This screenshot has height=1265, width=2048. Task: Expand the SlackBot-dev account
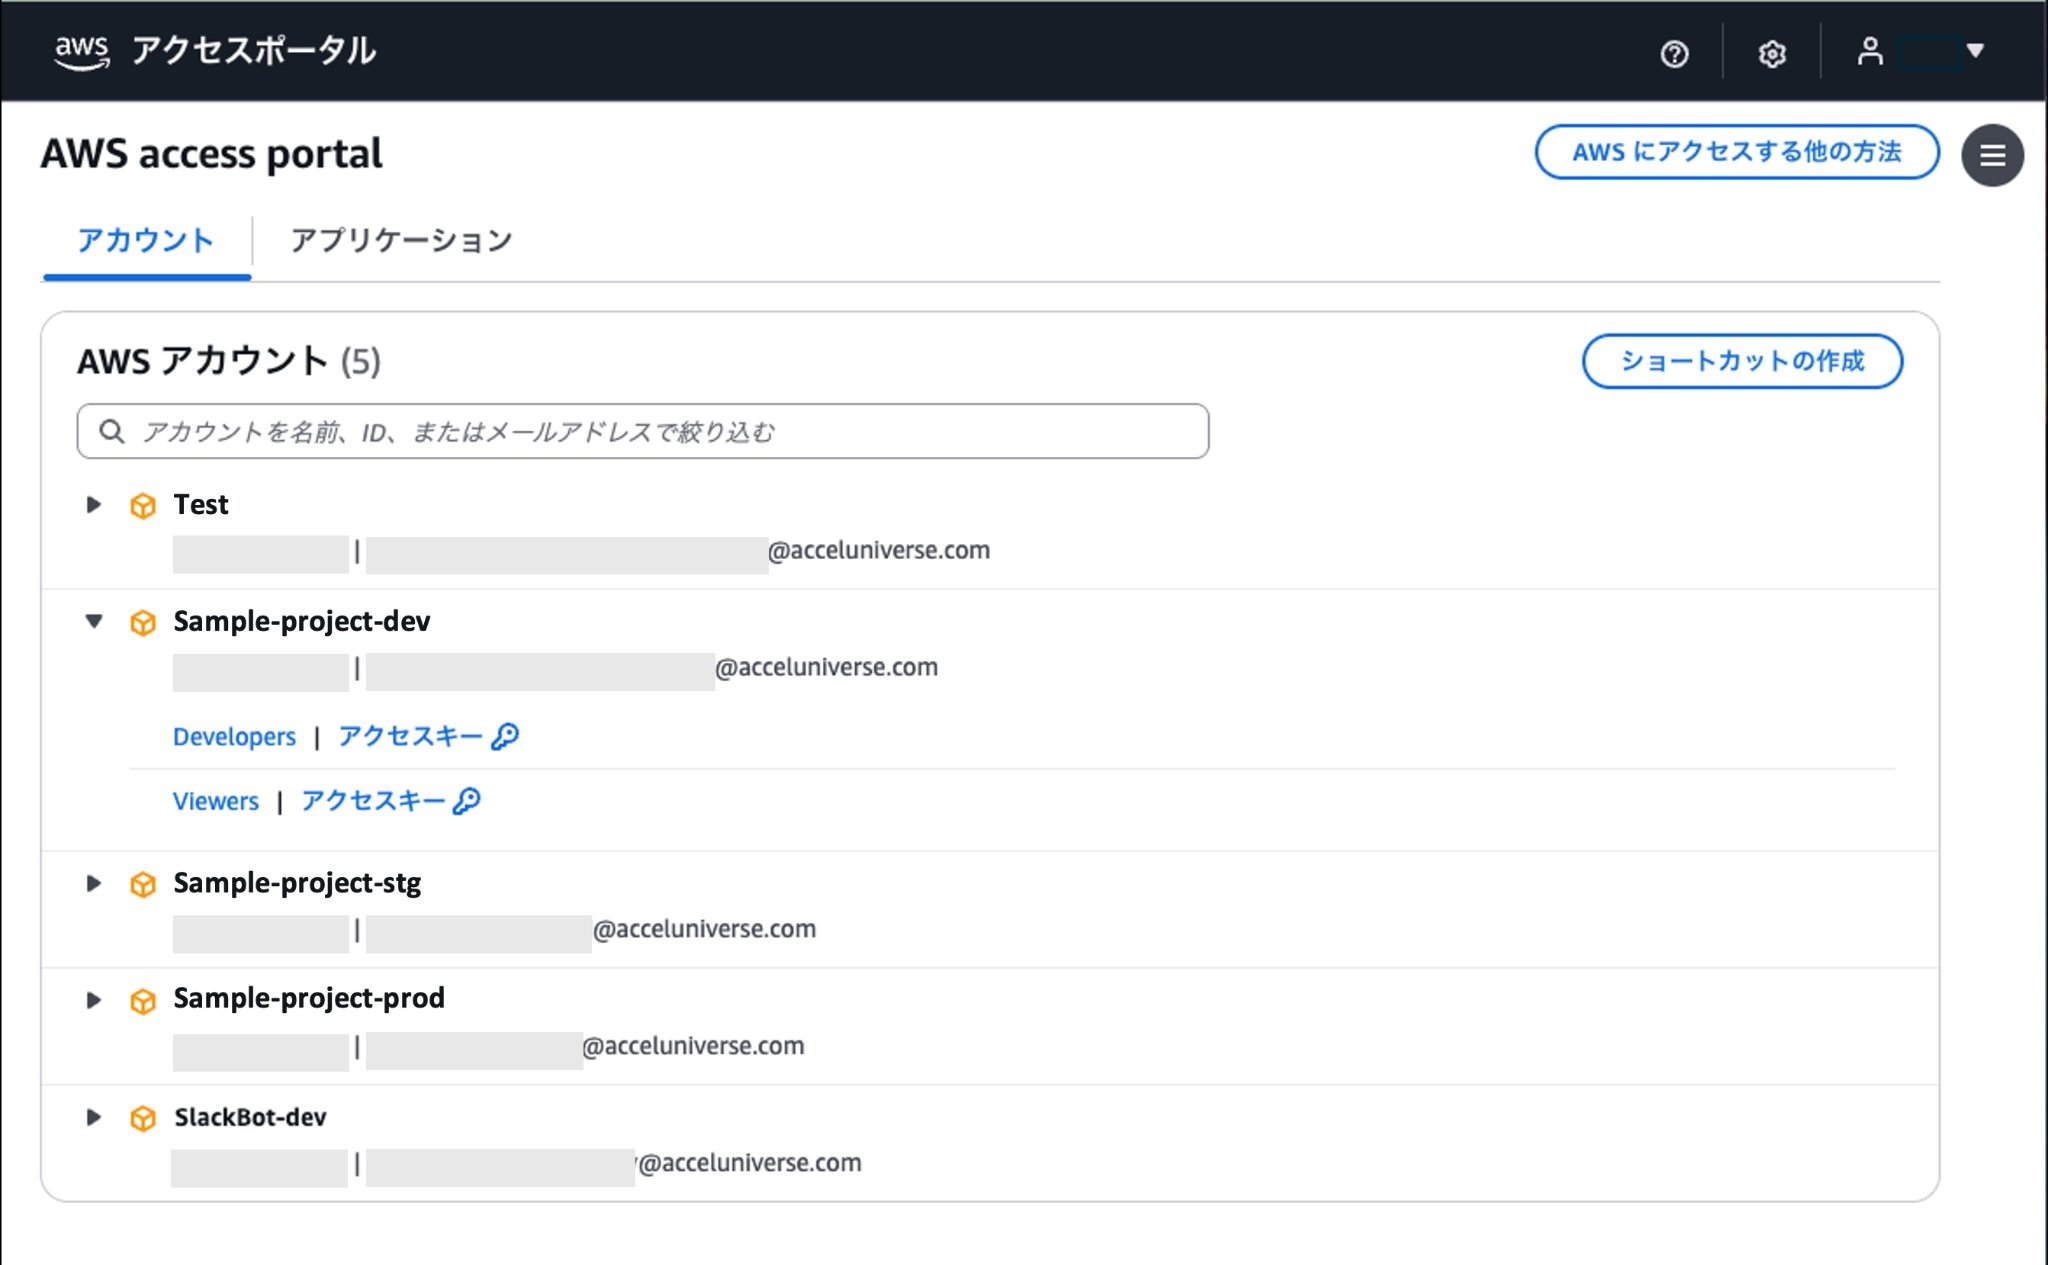click(x=94, y=1117)
